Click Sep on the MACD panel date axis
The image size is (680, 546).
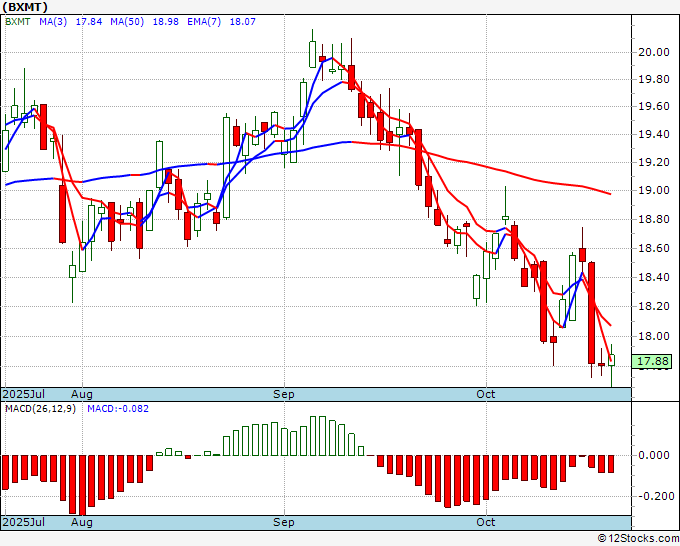284,522
